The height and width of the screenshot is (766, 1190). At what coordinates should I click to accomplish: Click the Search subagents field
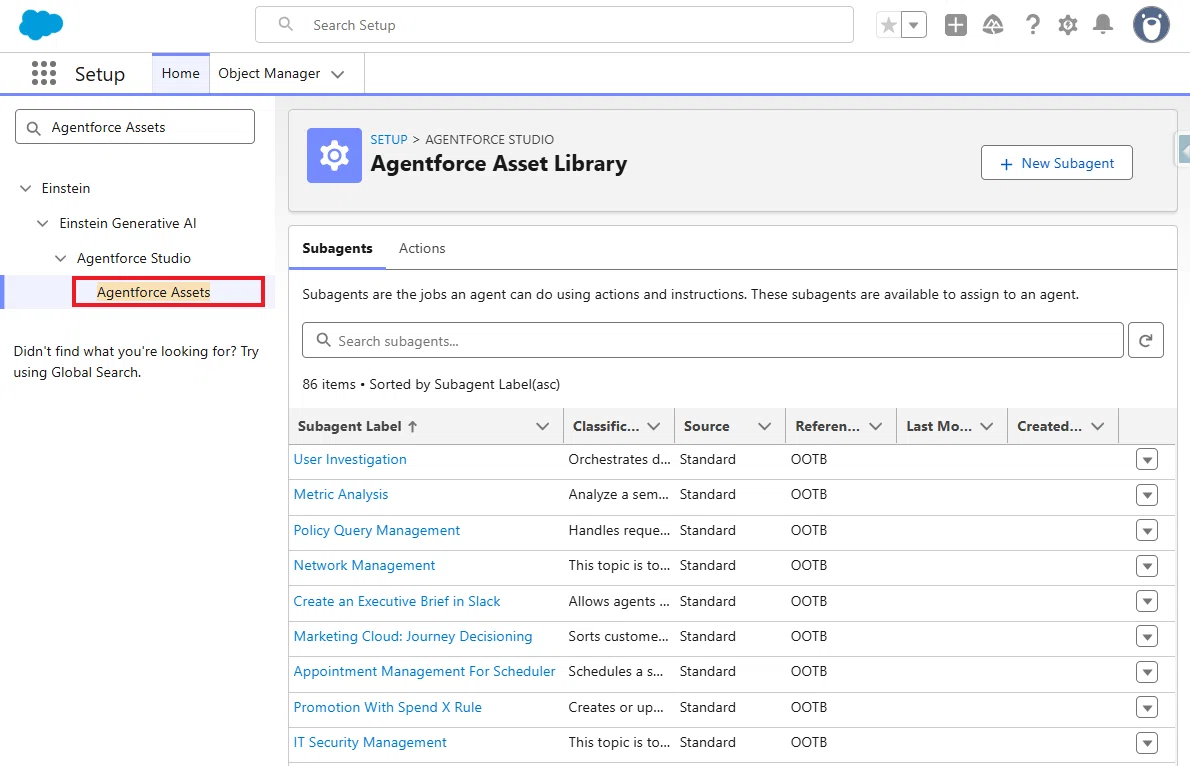click(x=713, y=340)
